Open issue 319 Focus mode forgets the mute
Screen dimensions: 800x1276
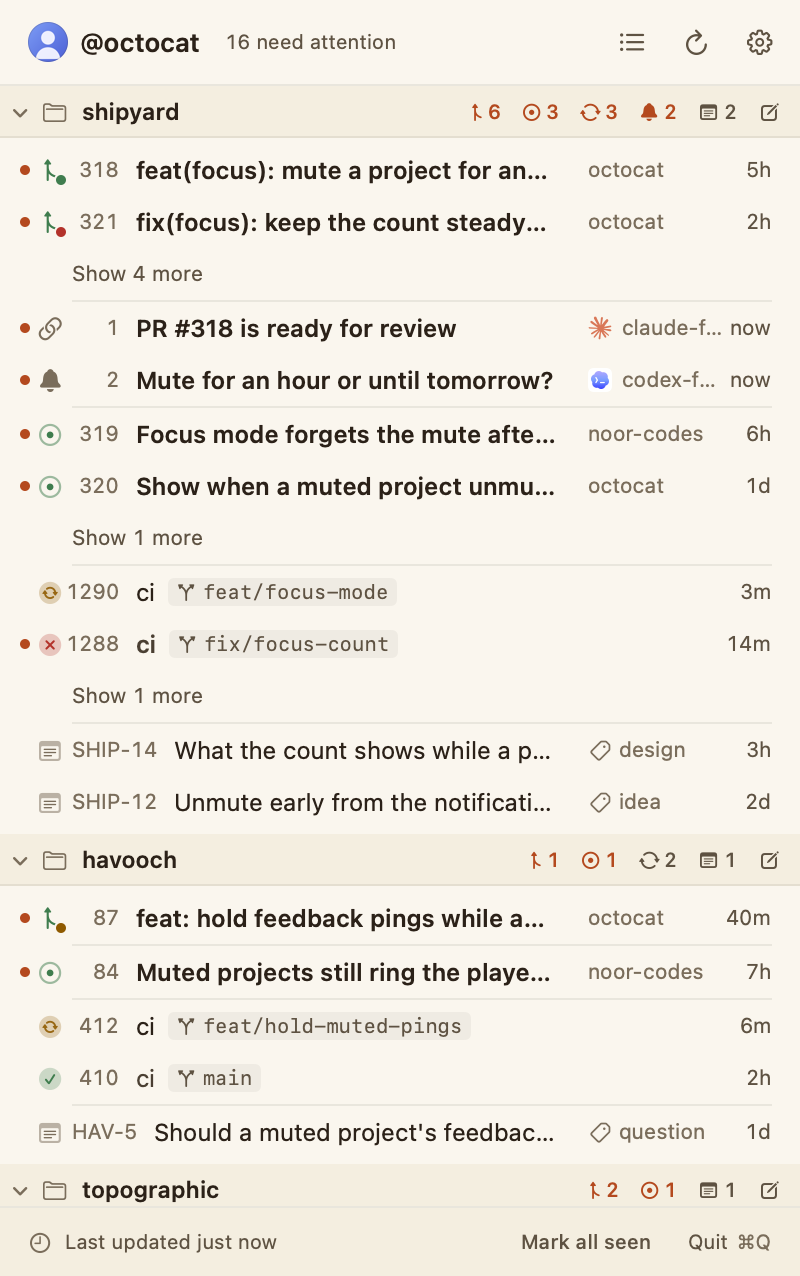pos(400,434)
